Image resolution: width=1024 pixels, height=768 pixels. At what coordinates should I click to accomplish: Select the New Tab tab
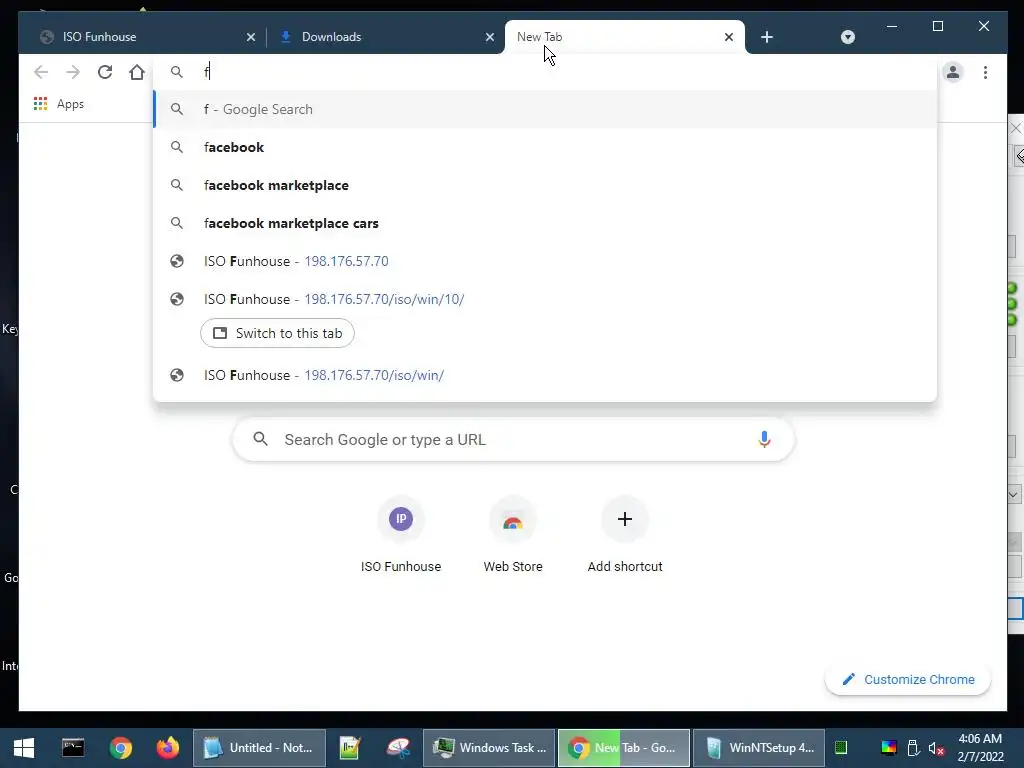click(624, 37)
